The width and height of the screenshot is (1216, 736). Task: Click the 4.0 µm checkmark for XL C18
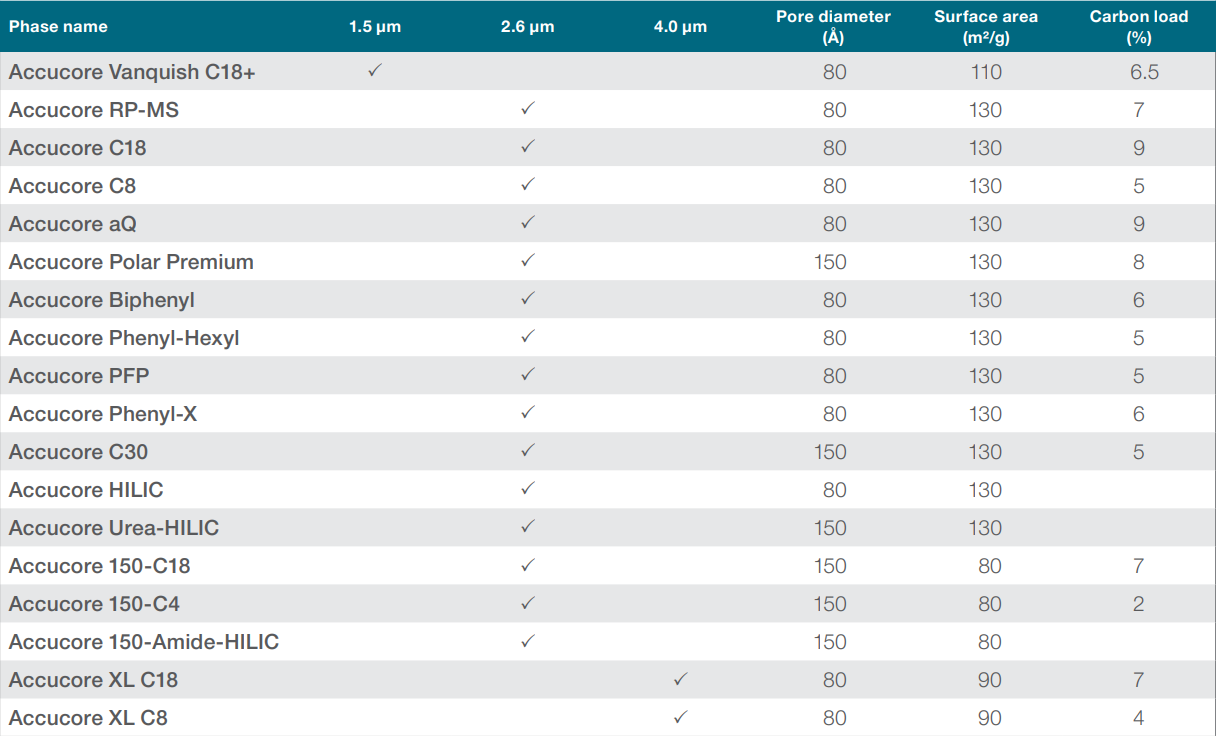click(680, 679)
